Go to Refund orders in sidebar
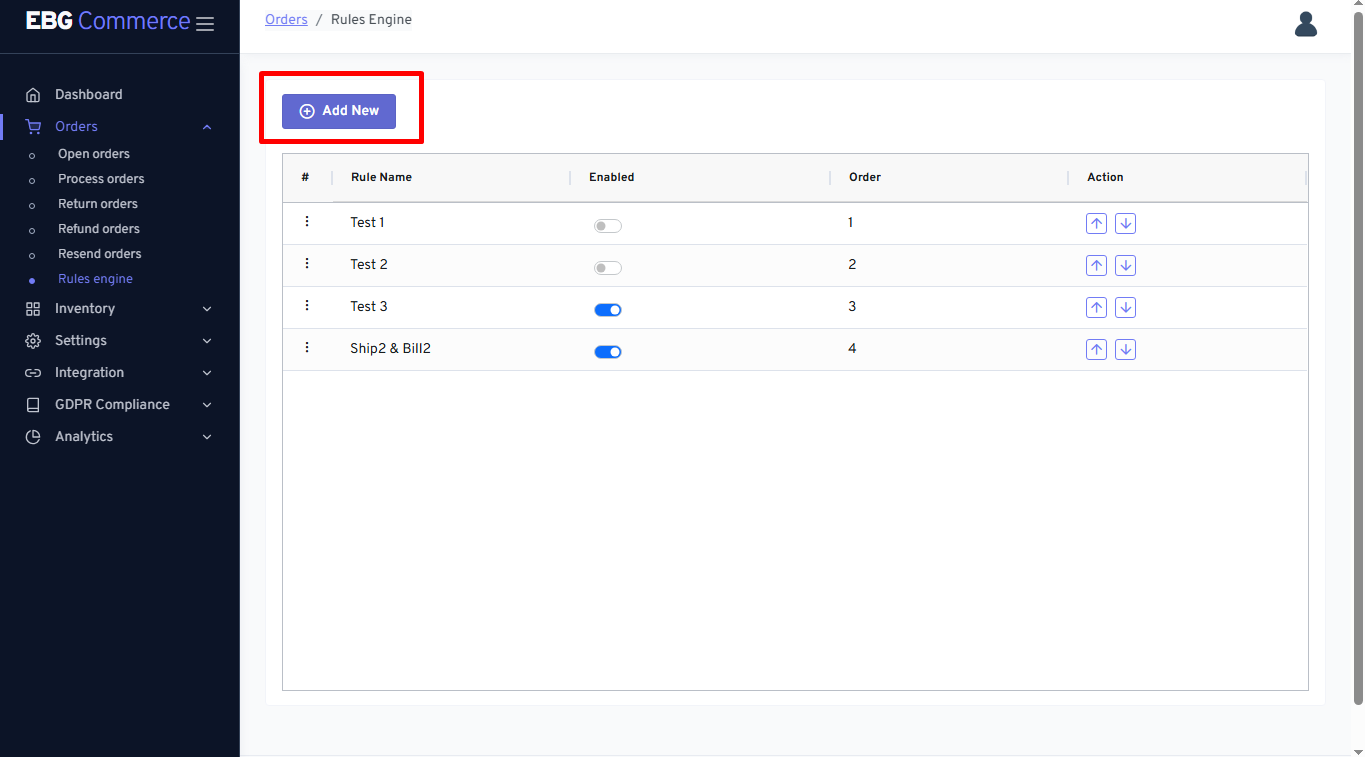Screen dimensions: 1365x757 (x=98, y=229)
